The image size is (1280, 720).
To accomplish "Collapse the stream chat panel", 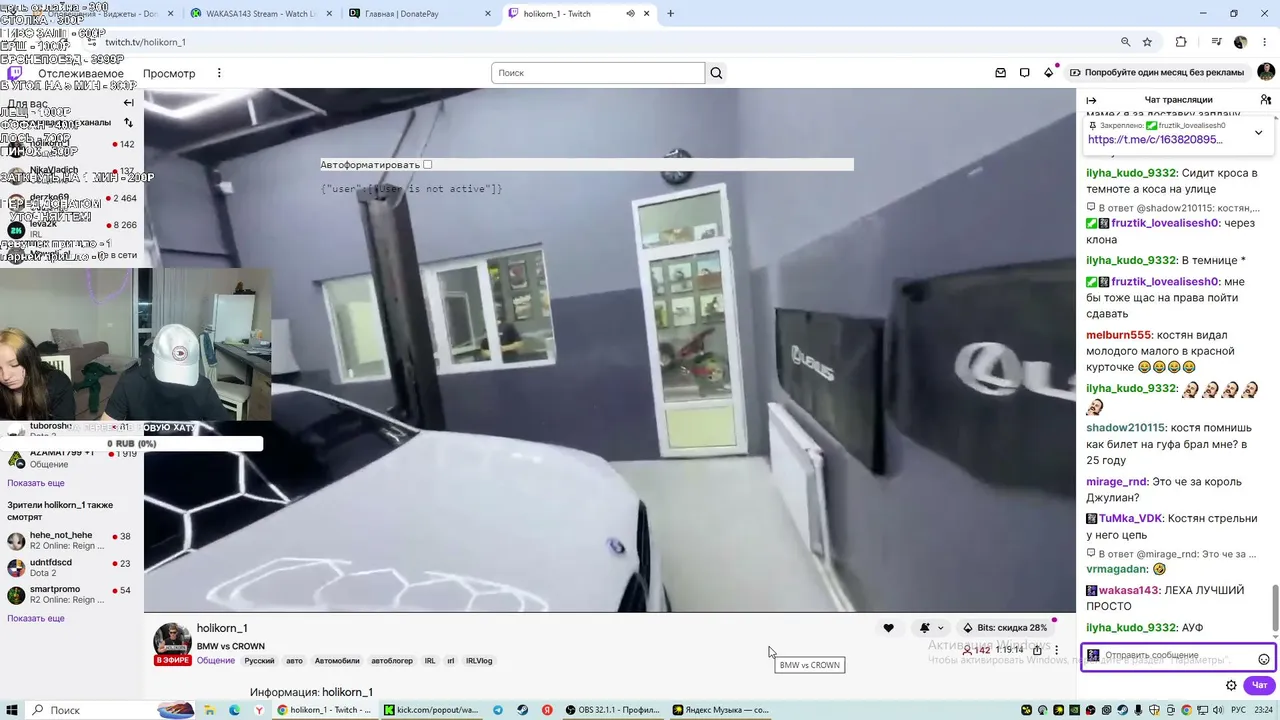I will pyautogui.click(x=1091, y=100).
